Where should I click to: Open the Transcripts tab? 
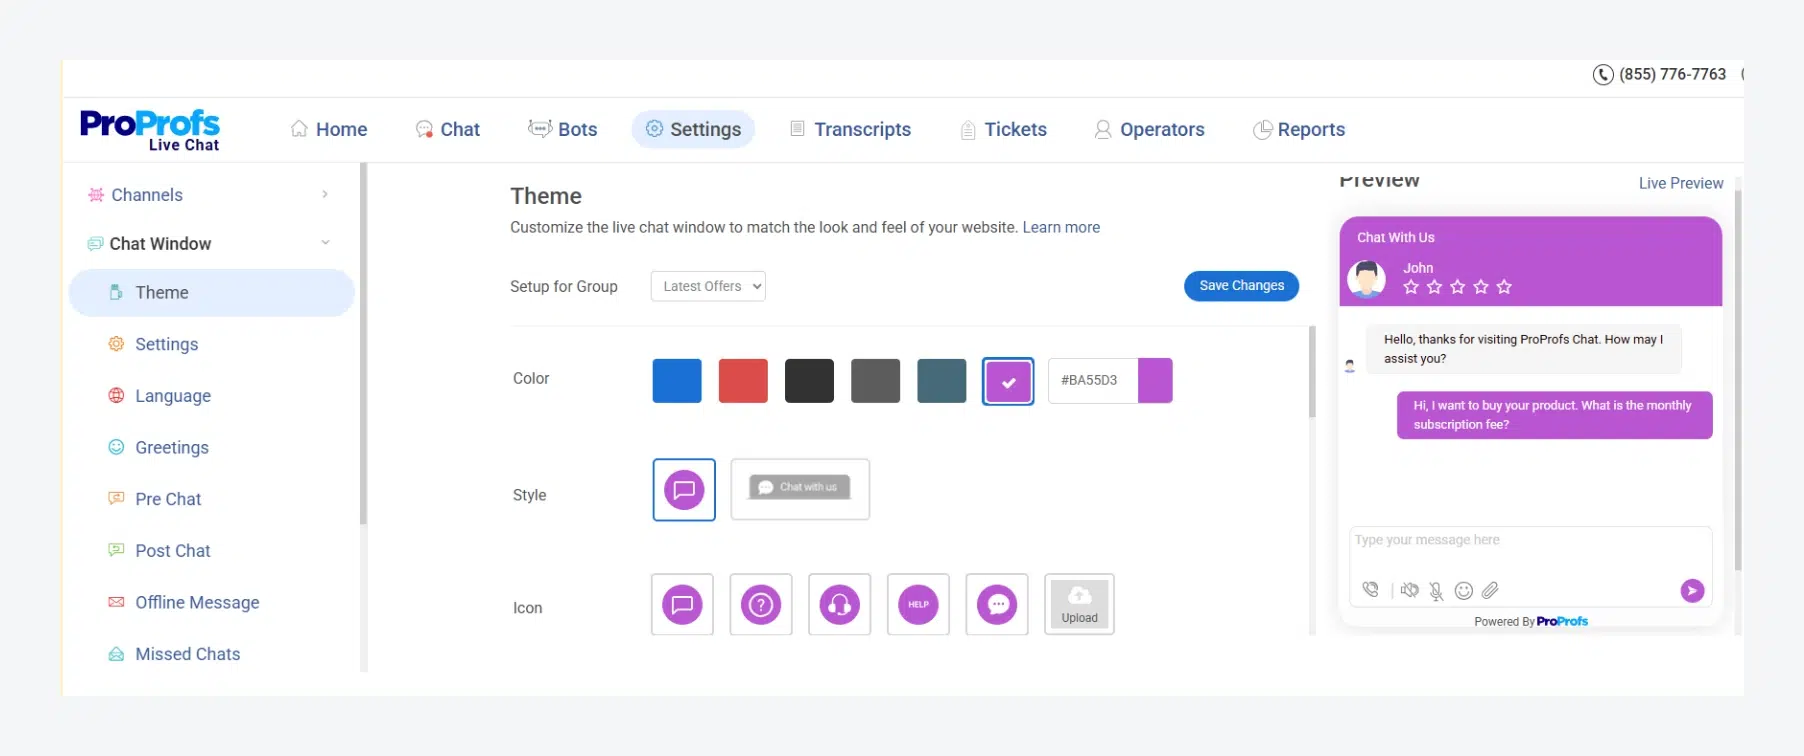point(851,129)
